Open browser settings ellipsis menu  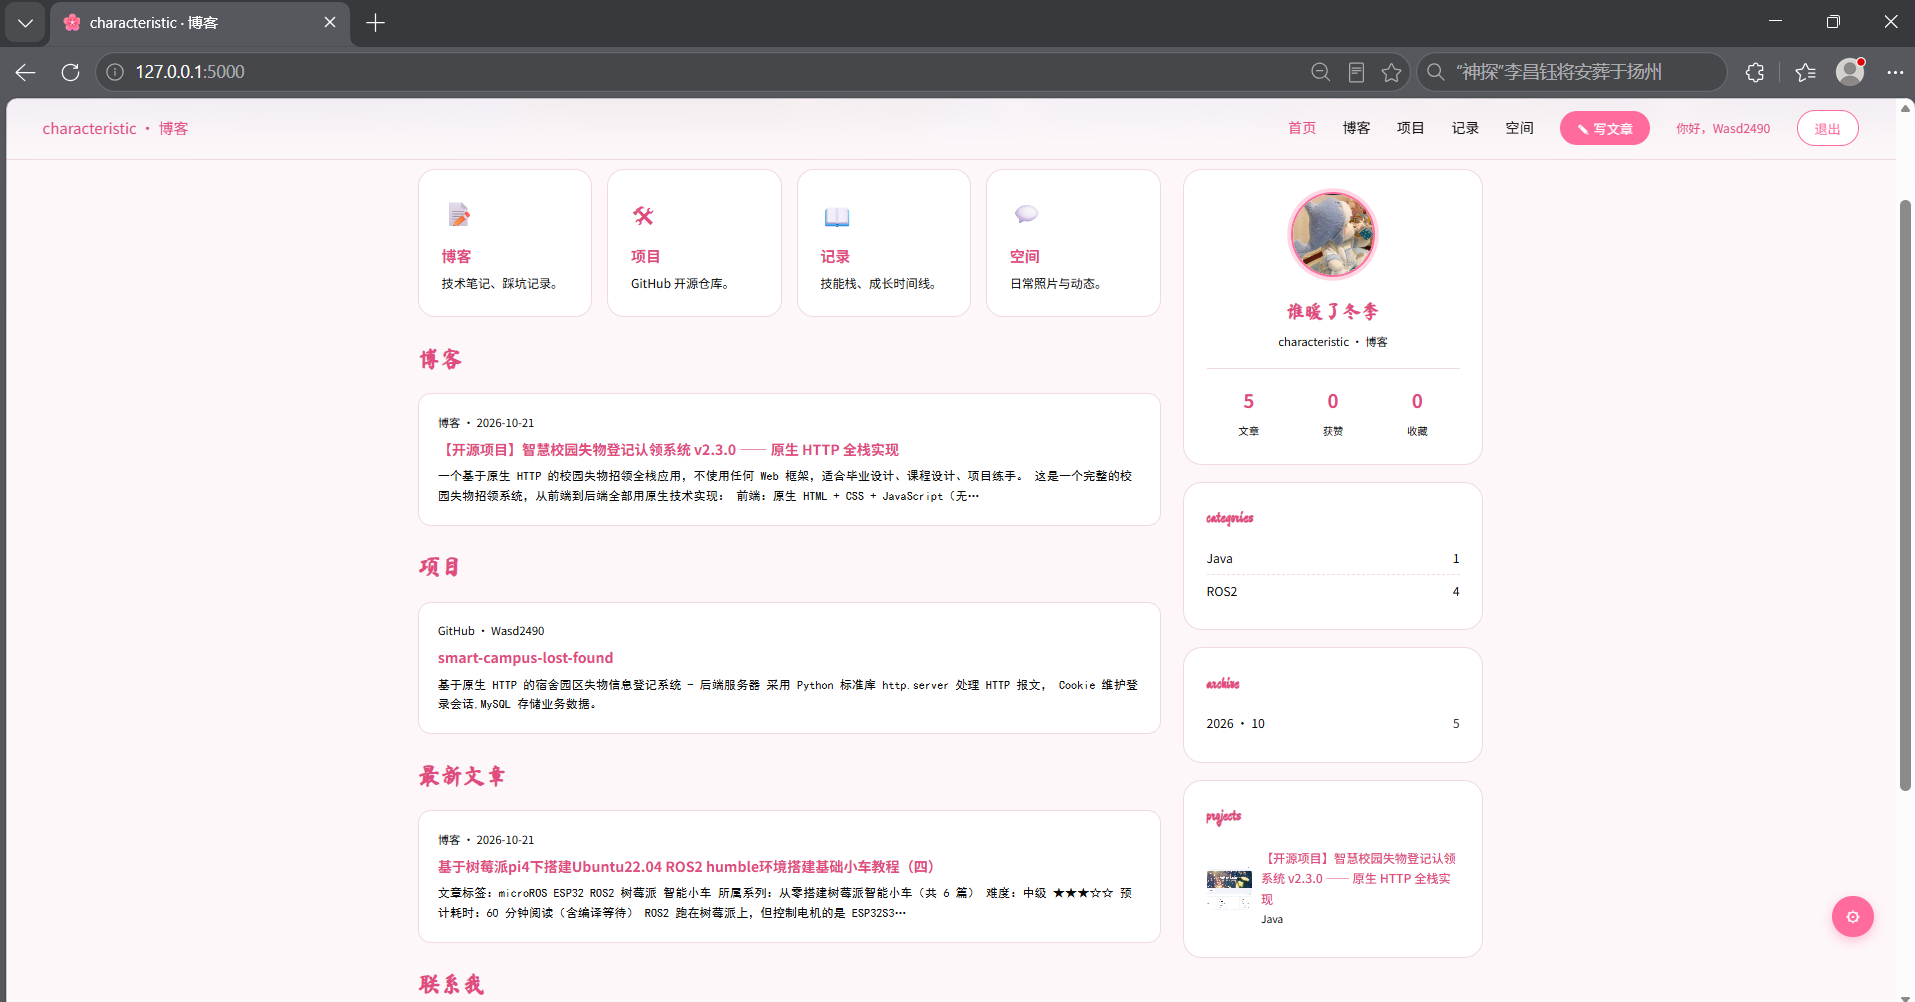pos(1895,72)
